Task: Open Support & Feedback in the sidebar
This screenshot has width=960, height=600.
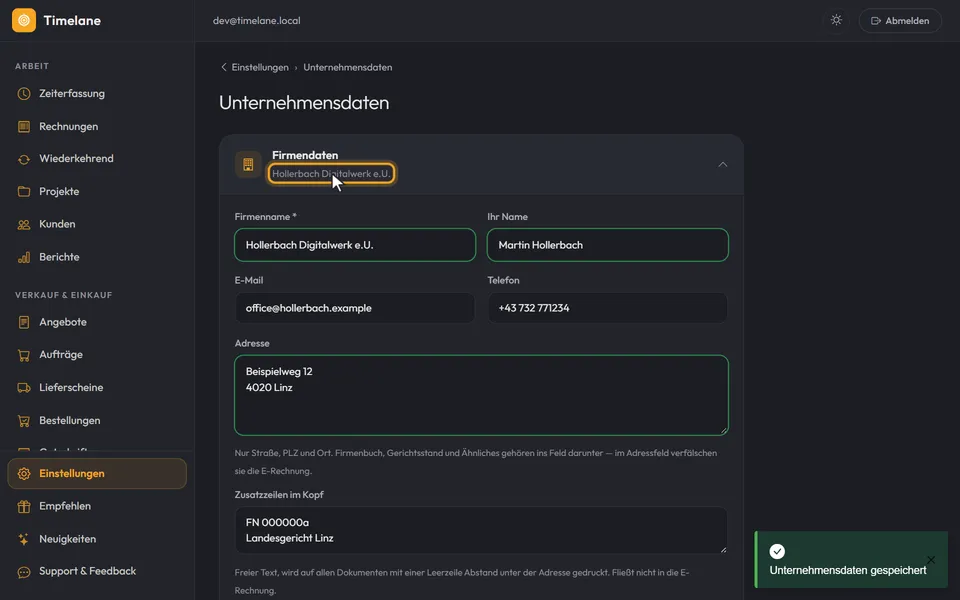Action: click(97, 571)
